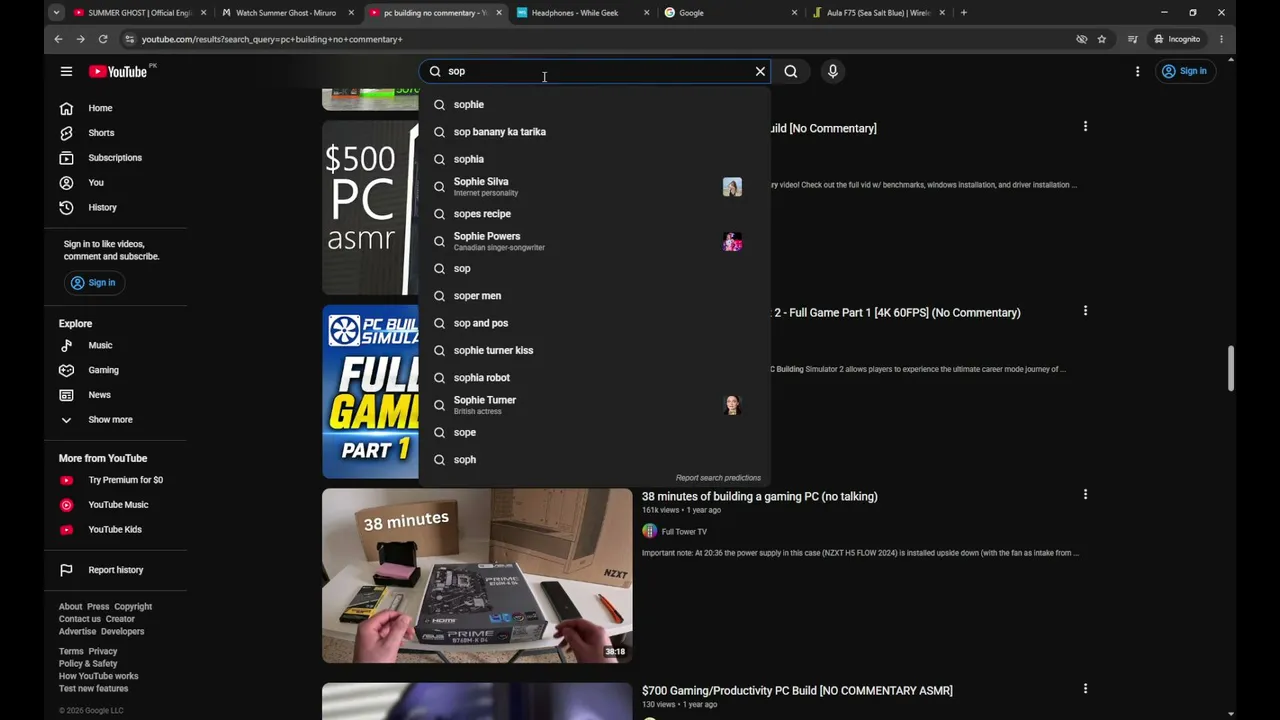The image size is (1280, 720).
Task: Close the pc building YouTube tab
Action: (x=499, y=13)
